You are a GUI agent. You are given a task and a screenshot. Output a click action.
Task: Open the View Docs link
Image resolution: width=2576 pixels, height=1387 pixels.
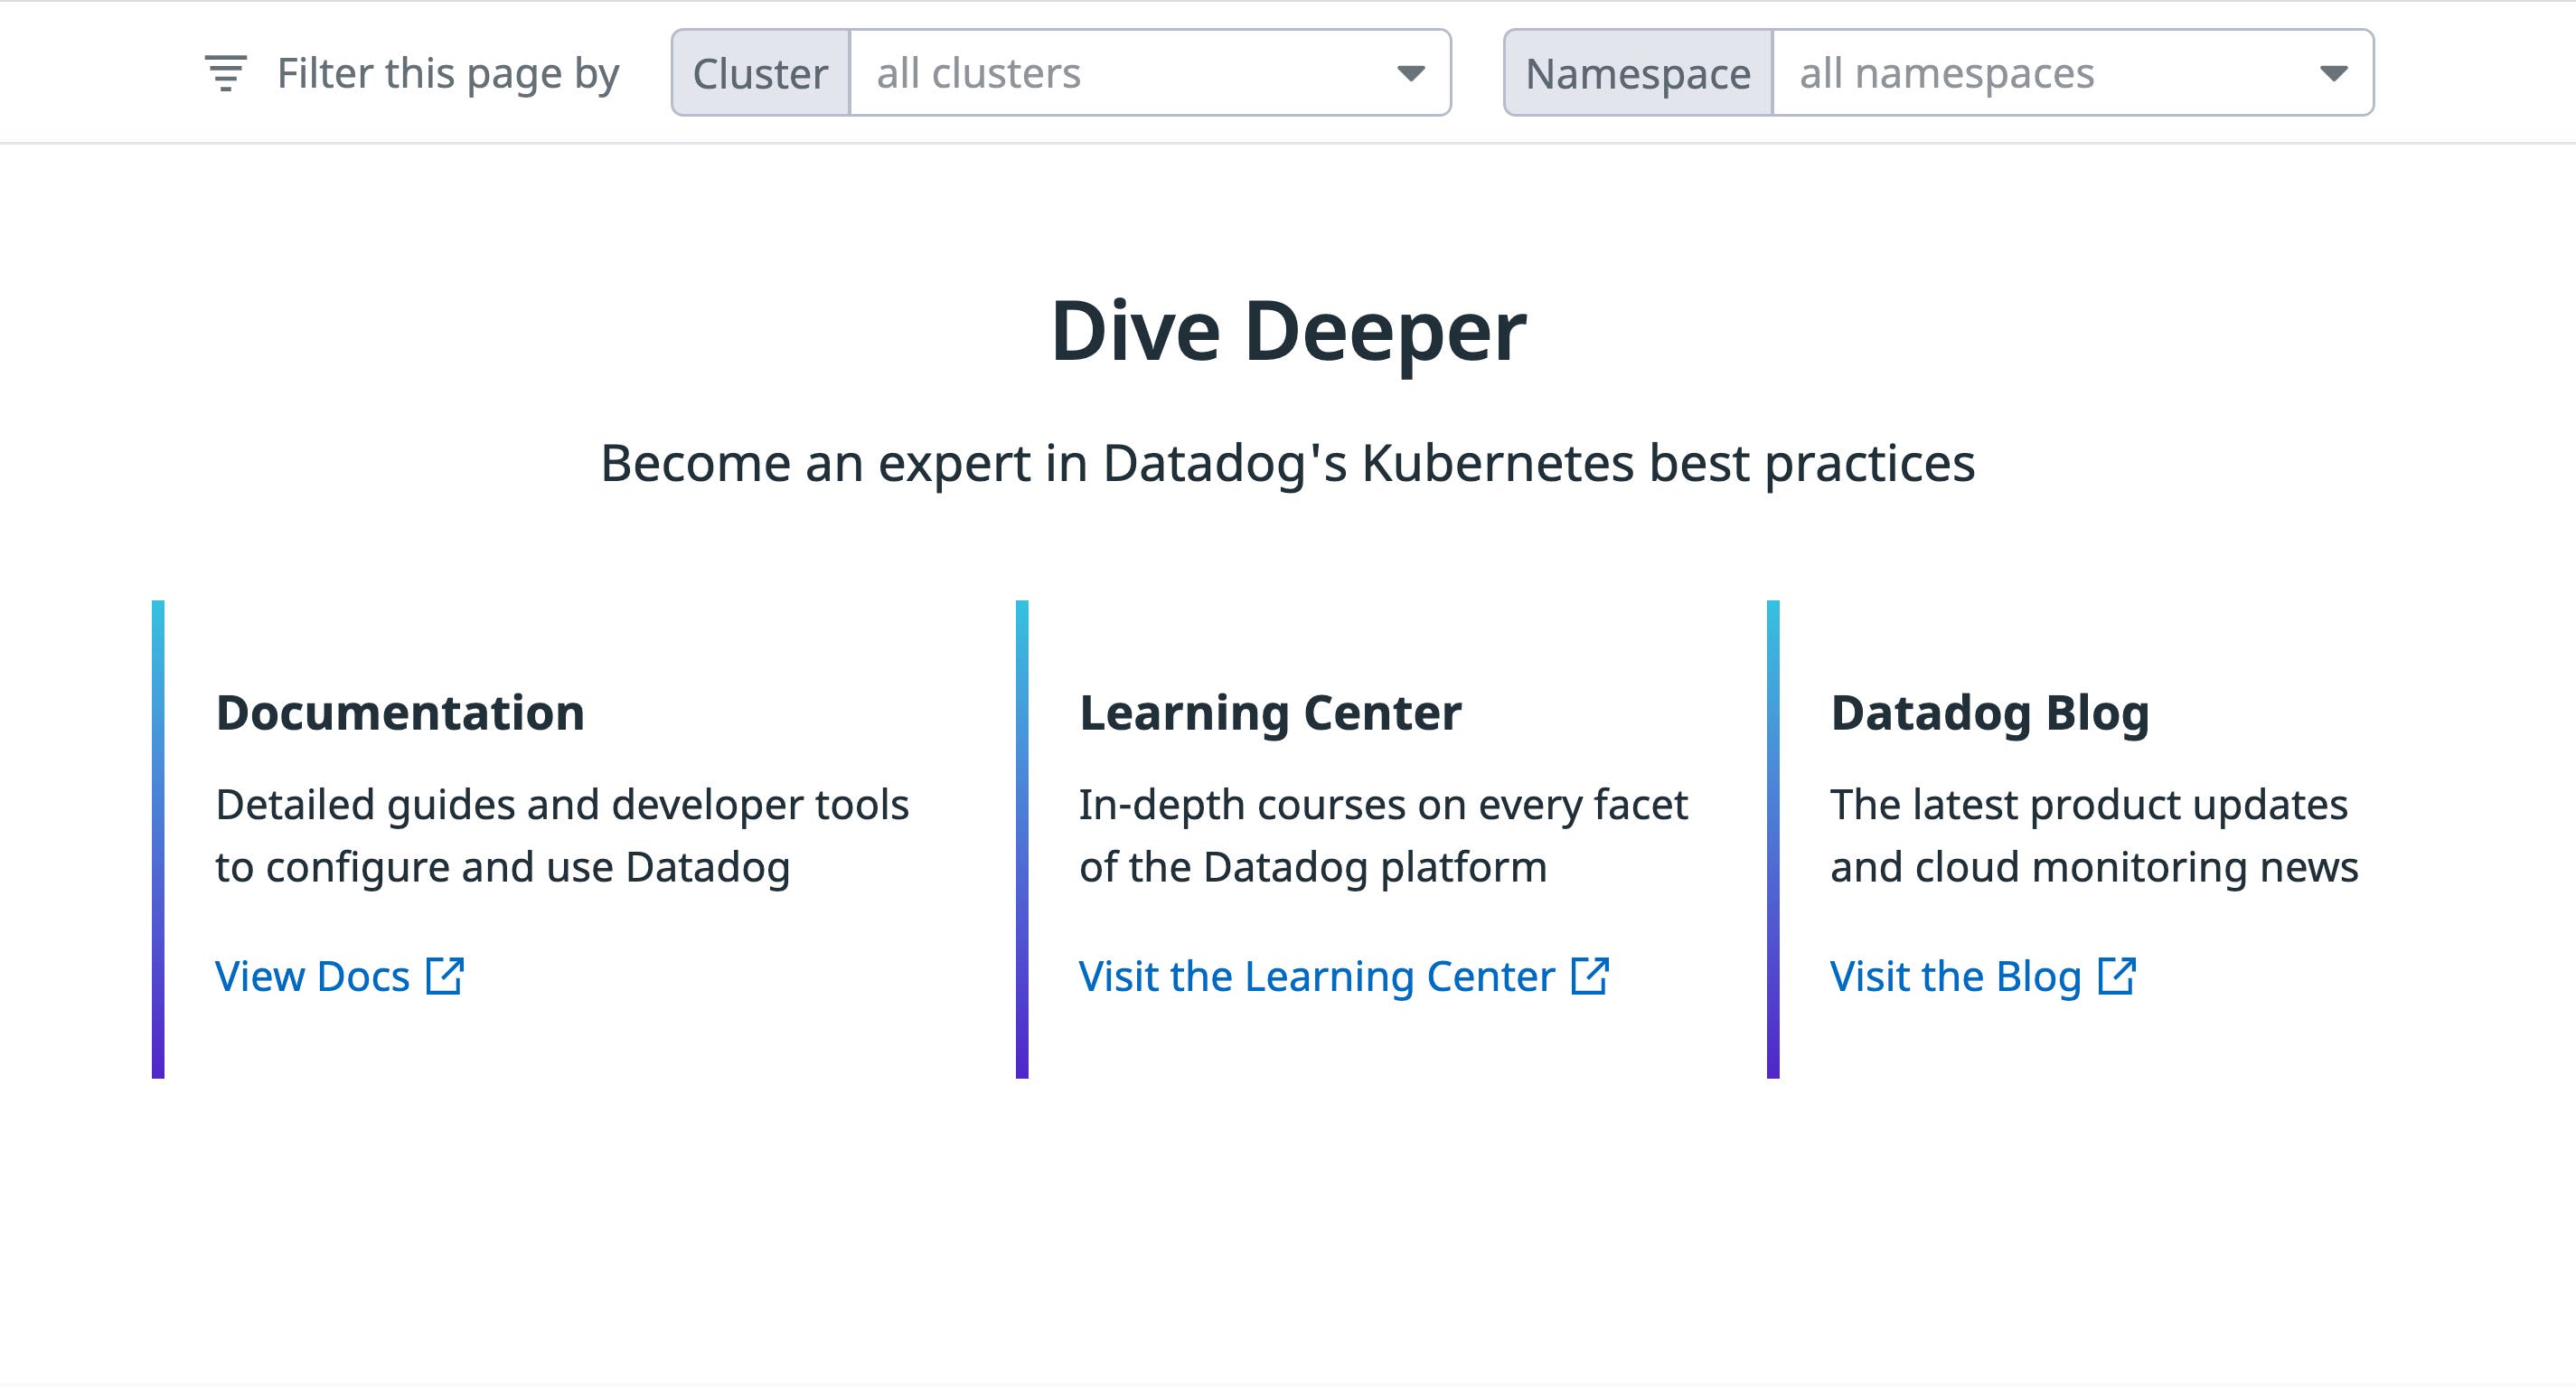tap(312, 975)
